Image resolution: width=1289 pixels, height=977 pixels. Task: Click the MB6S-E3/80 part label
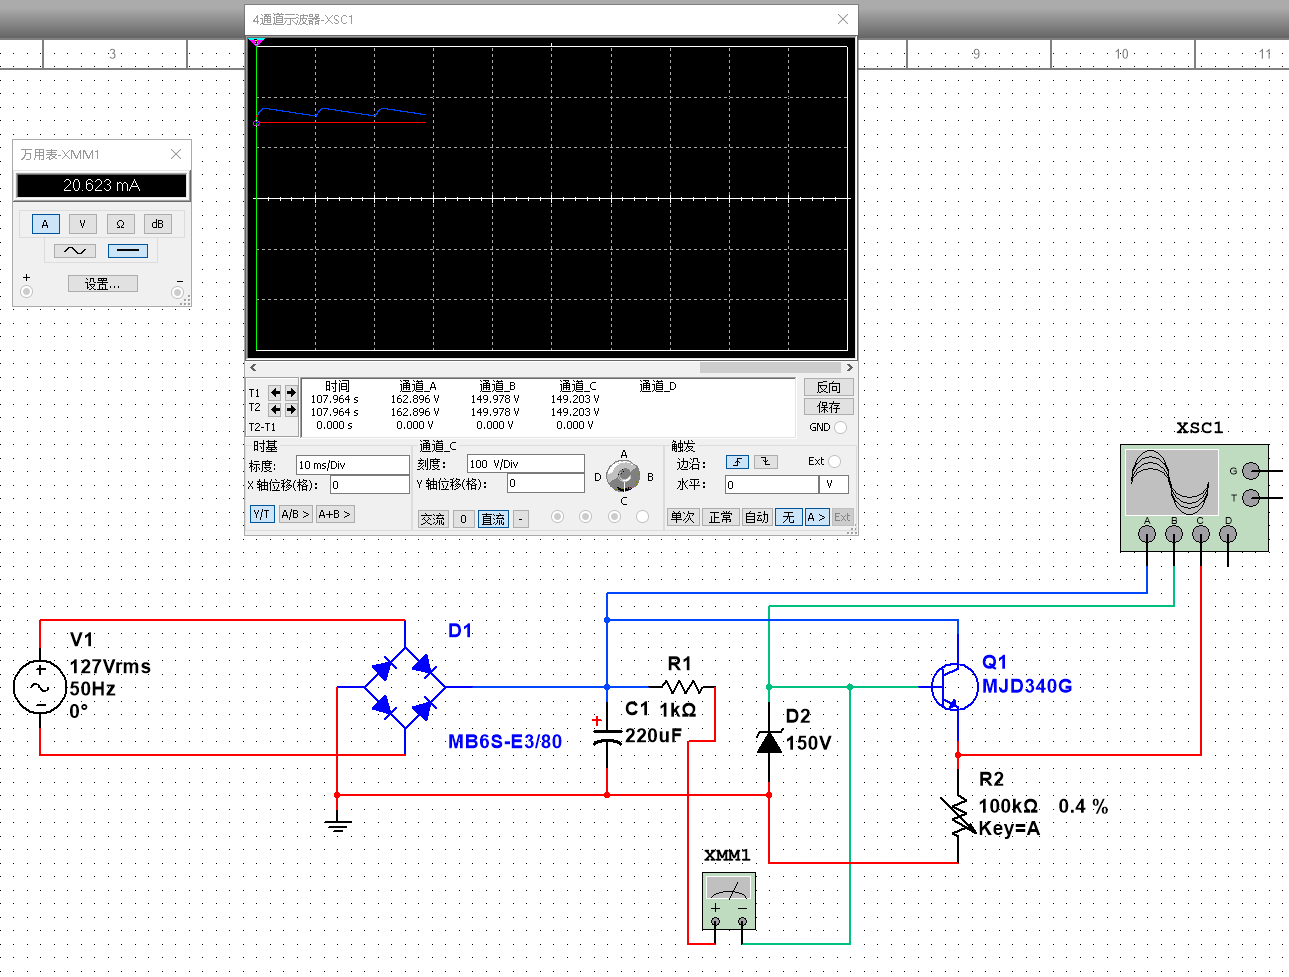pyautogui.click(x=505, y=741)
